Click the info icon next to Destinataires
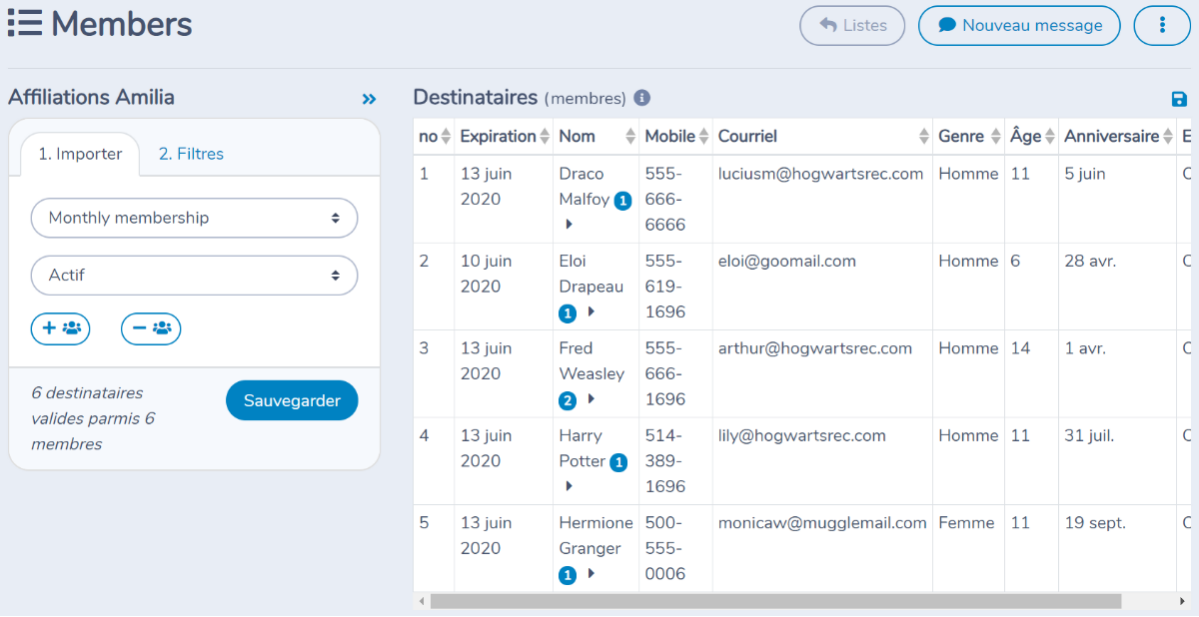The image size is (1199, 617). point(642,98)
